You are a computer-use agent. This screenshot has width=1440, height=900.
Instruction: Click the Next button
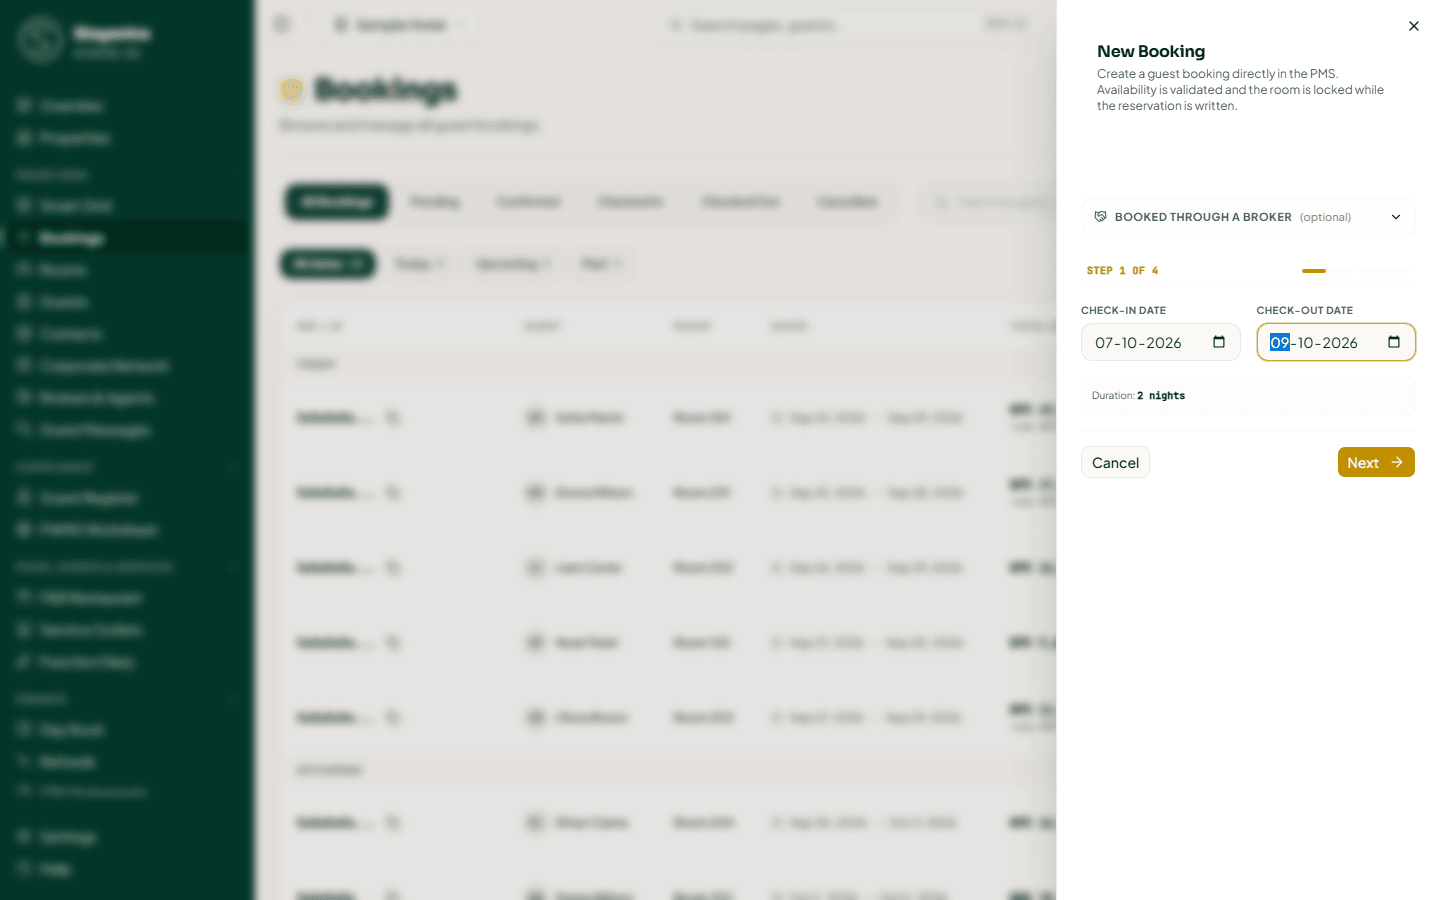pos(1376,462)
